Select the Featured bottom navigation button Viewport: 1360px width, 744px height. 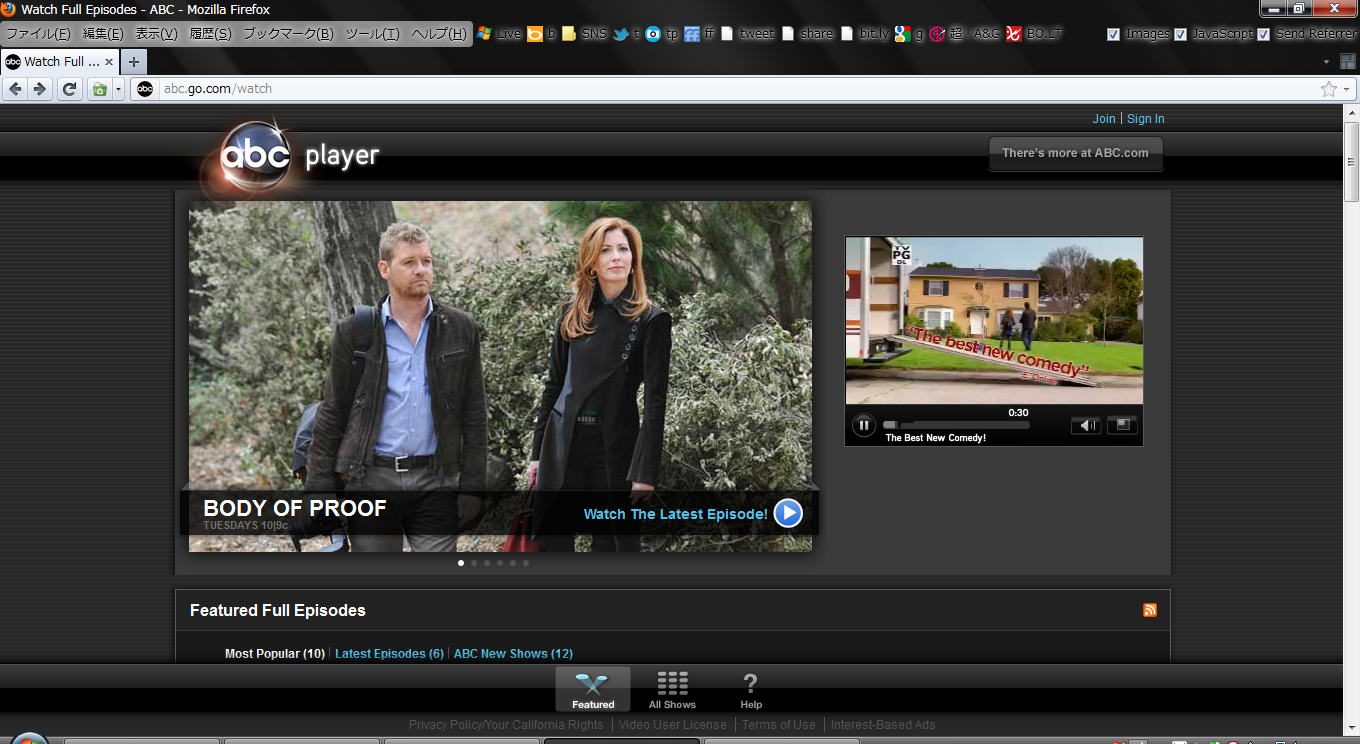point(593,690)
